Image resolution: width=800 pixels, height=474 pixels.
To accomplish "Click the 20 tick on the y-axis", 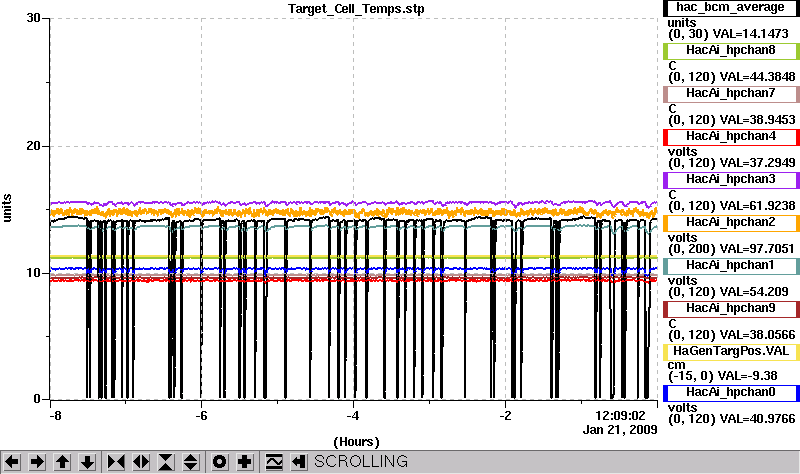I will 34,146.
